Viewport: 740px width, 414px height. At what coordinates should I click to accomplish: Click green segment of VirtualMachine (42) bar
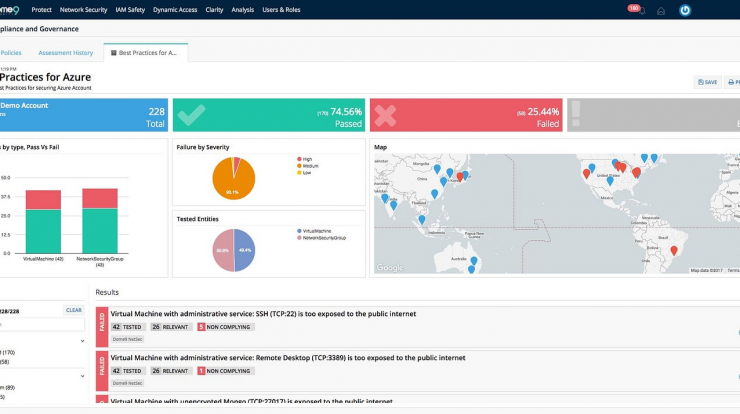pyautogui.click(x=43, y=231)
